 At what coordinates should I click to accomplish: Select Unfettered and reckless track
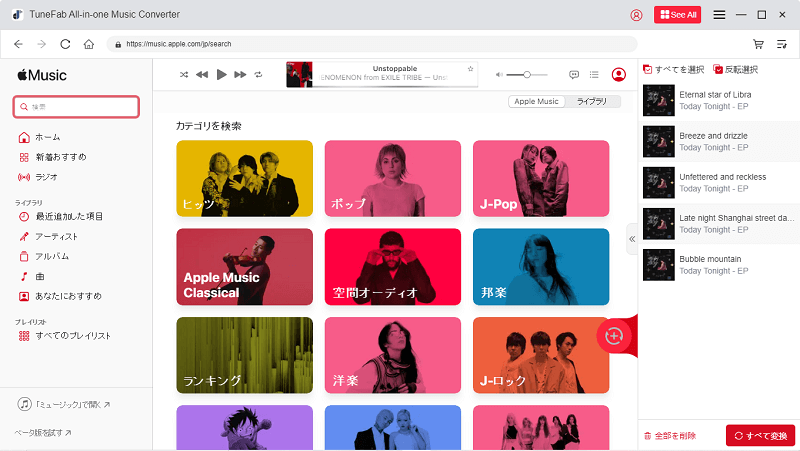[719, 183]
